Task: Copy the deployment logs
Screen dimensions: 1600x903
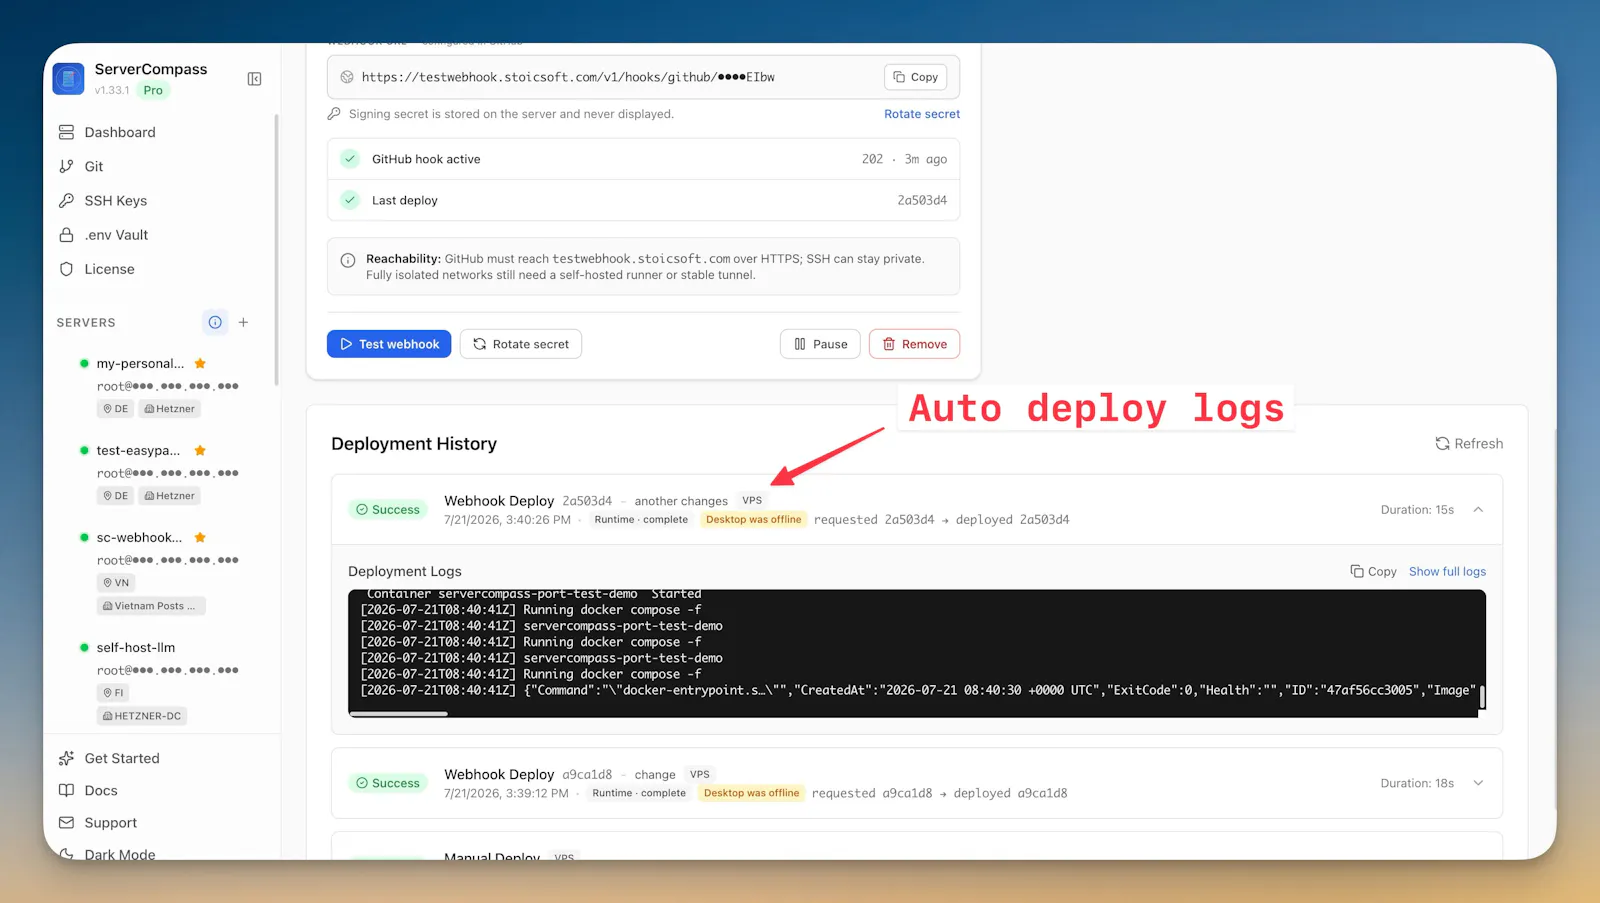Action: tap(1373, 572)
